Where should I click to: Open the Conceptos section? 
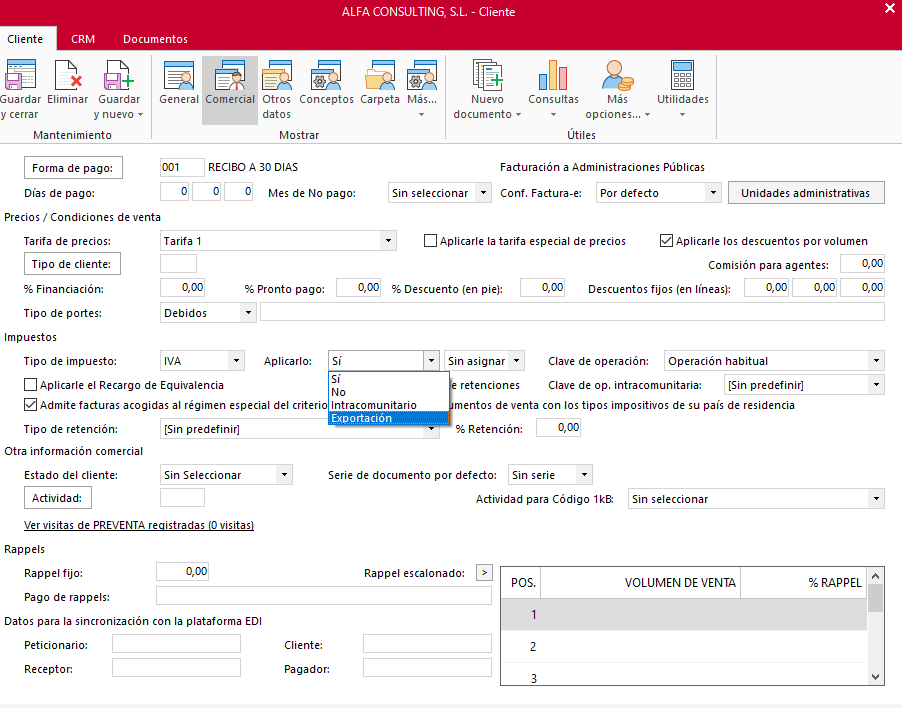coord(326,83)
